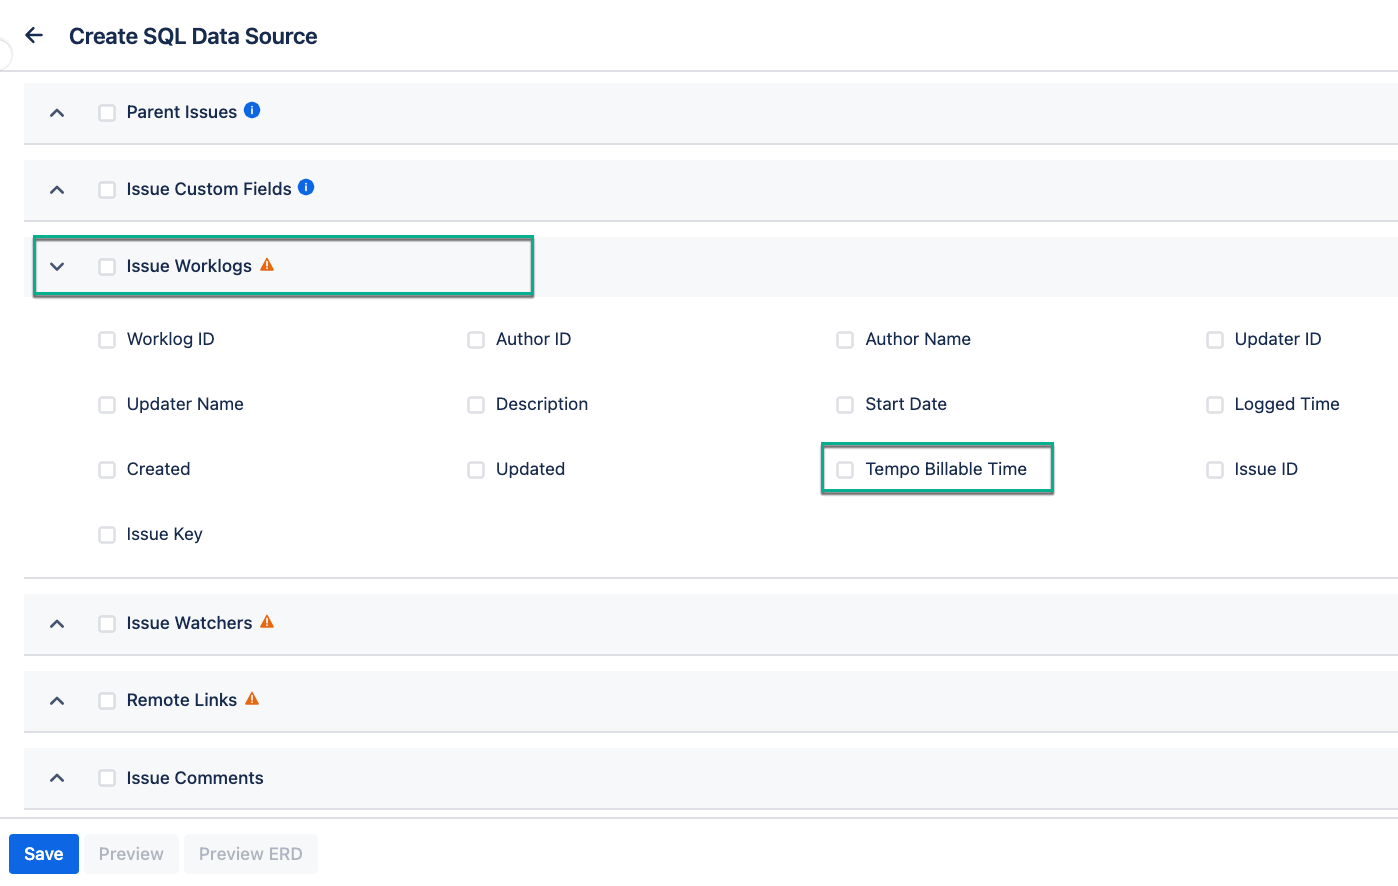Tick the Tempo Billable Time checkbox

pos(845,470)
